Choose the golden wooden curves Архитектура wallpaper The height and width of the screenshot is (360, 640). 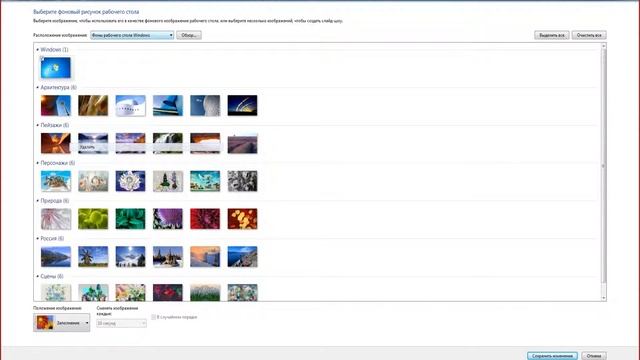[93, 105]
